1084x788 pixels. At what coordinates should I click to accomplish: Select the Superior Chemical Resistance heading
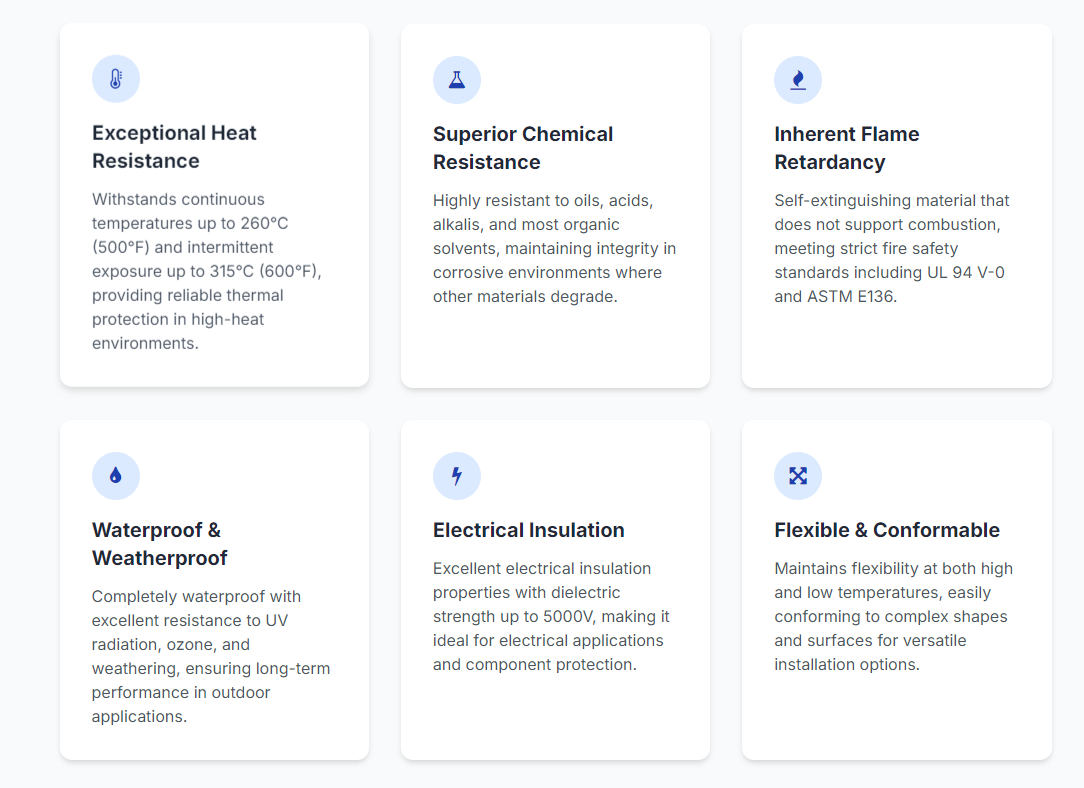(x=523, y=148)
